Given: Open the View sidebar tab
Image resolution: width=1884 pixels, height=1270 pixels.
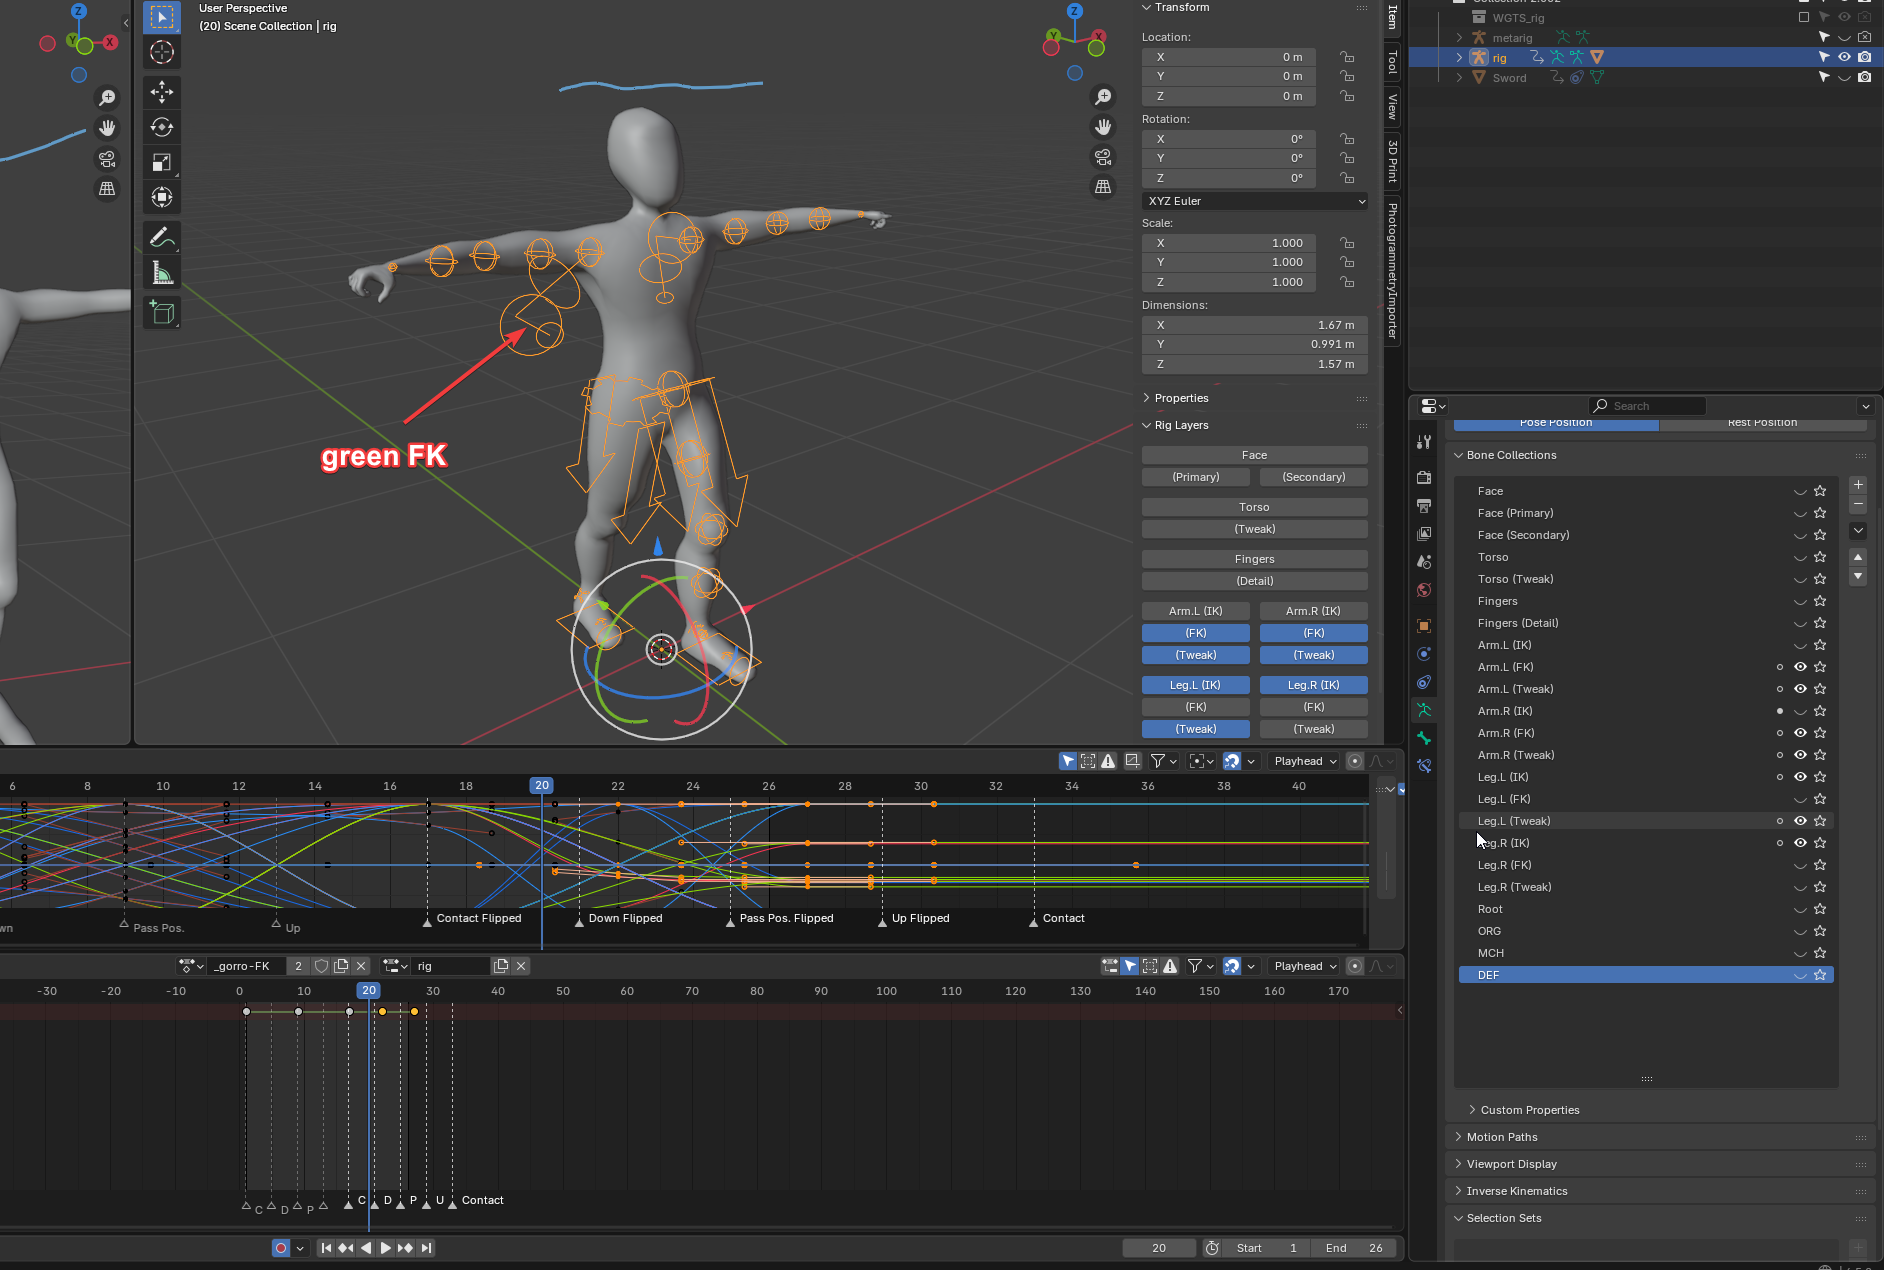Looking at the screenshot, I should click(x=1392, y=106).
